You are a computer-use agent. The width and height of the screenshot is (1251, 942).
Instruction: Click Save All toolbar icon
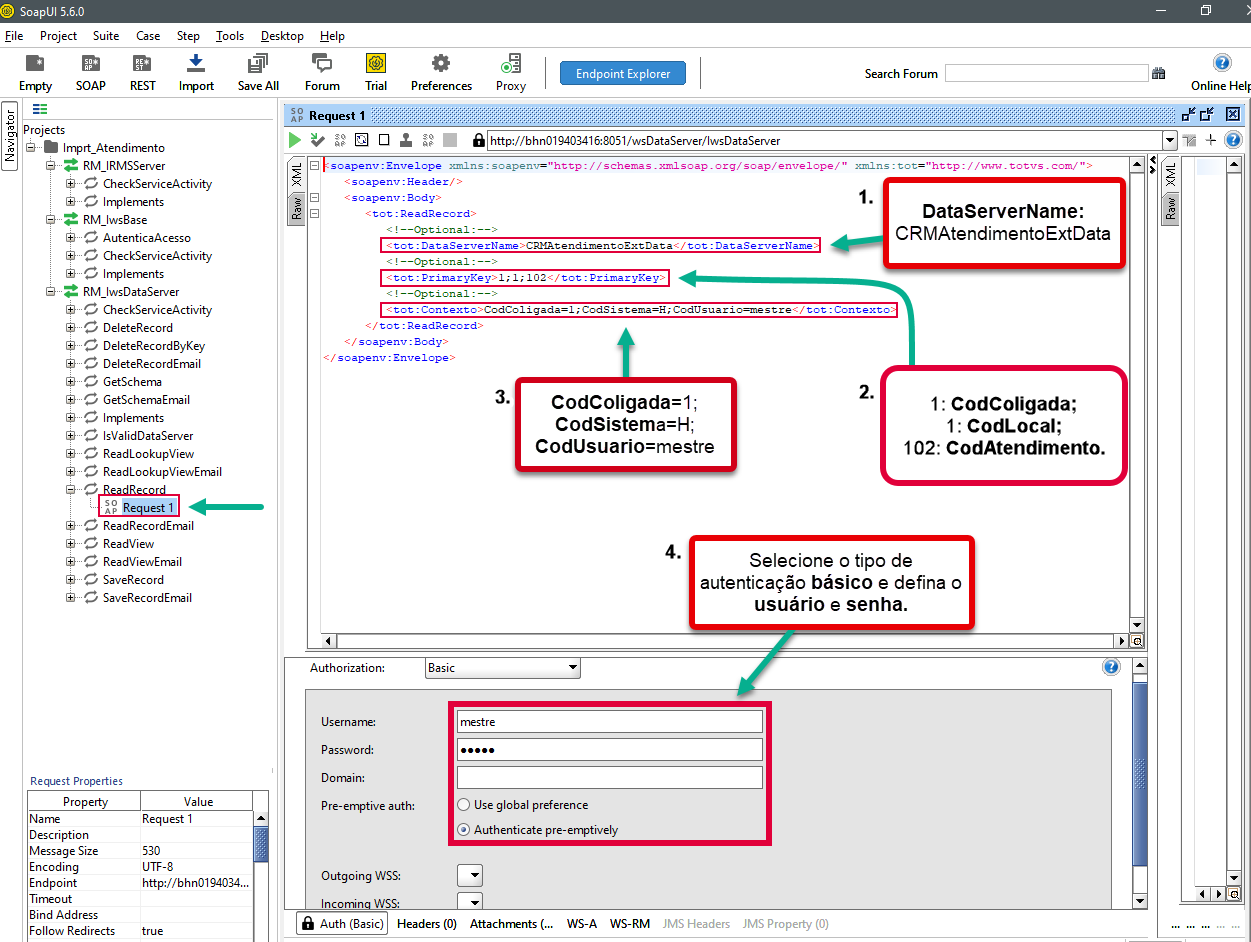(258, 64)
